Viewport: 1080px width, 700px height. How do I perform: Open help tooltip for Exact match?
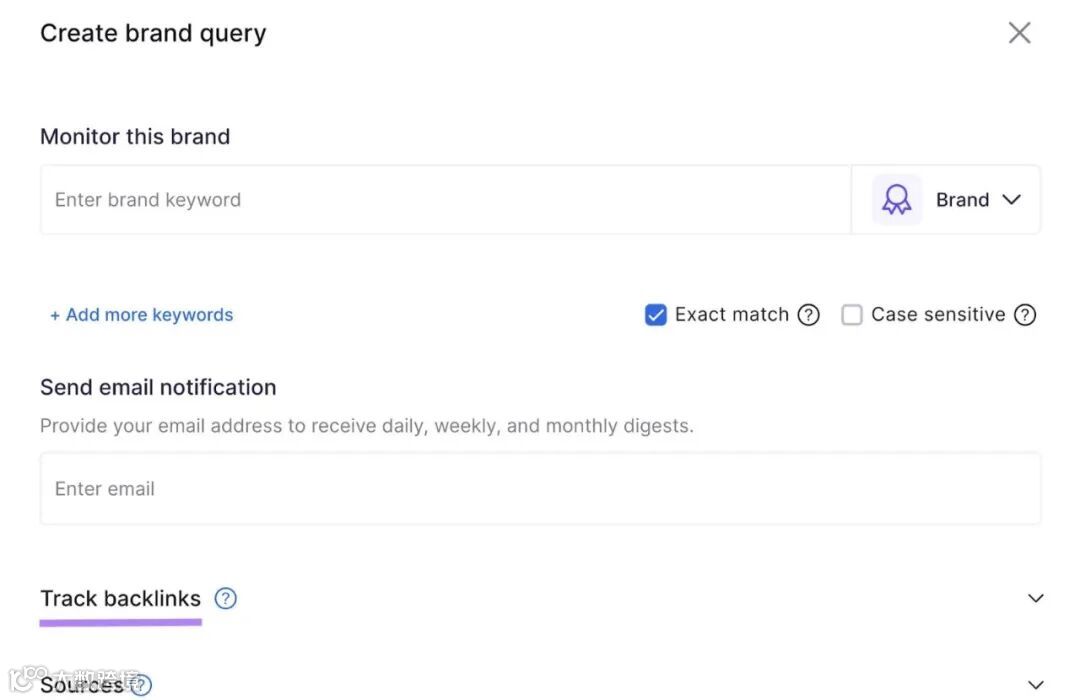click(809, 315)
